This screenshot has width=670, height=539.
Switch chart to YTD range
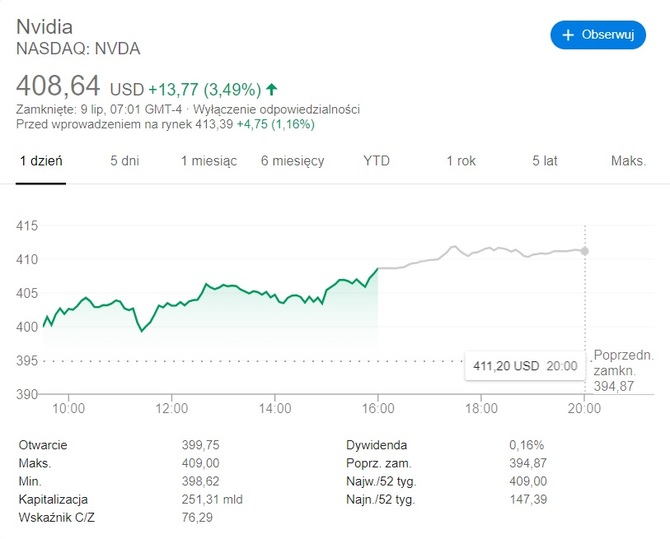tap(376, 161)
